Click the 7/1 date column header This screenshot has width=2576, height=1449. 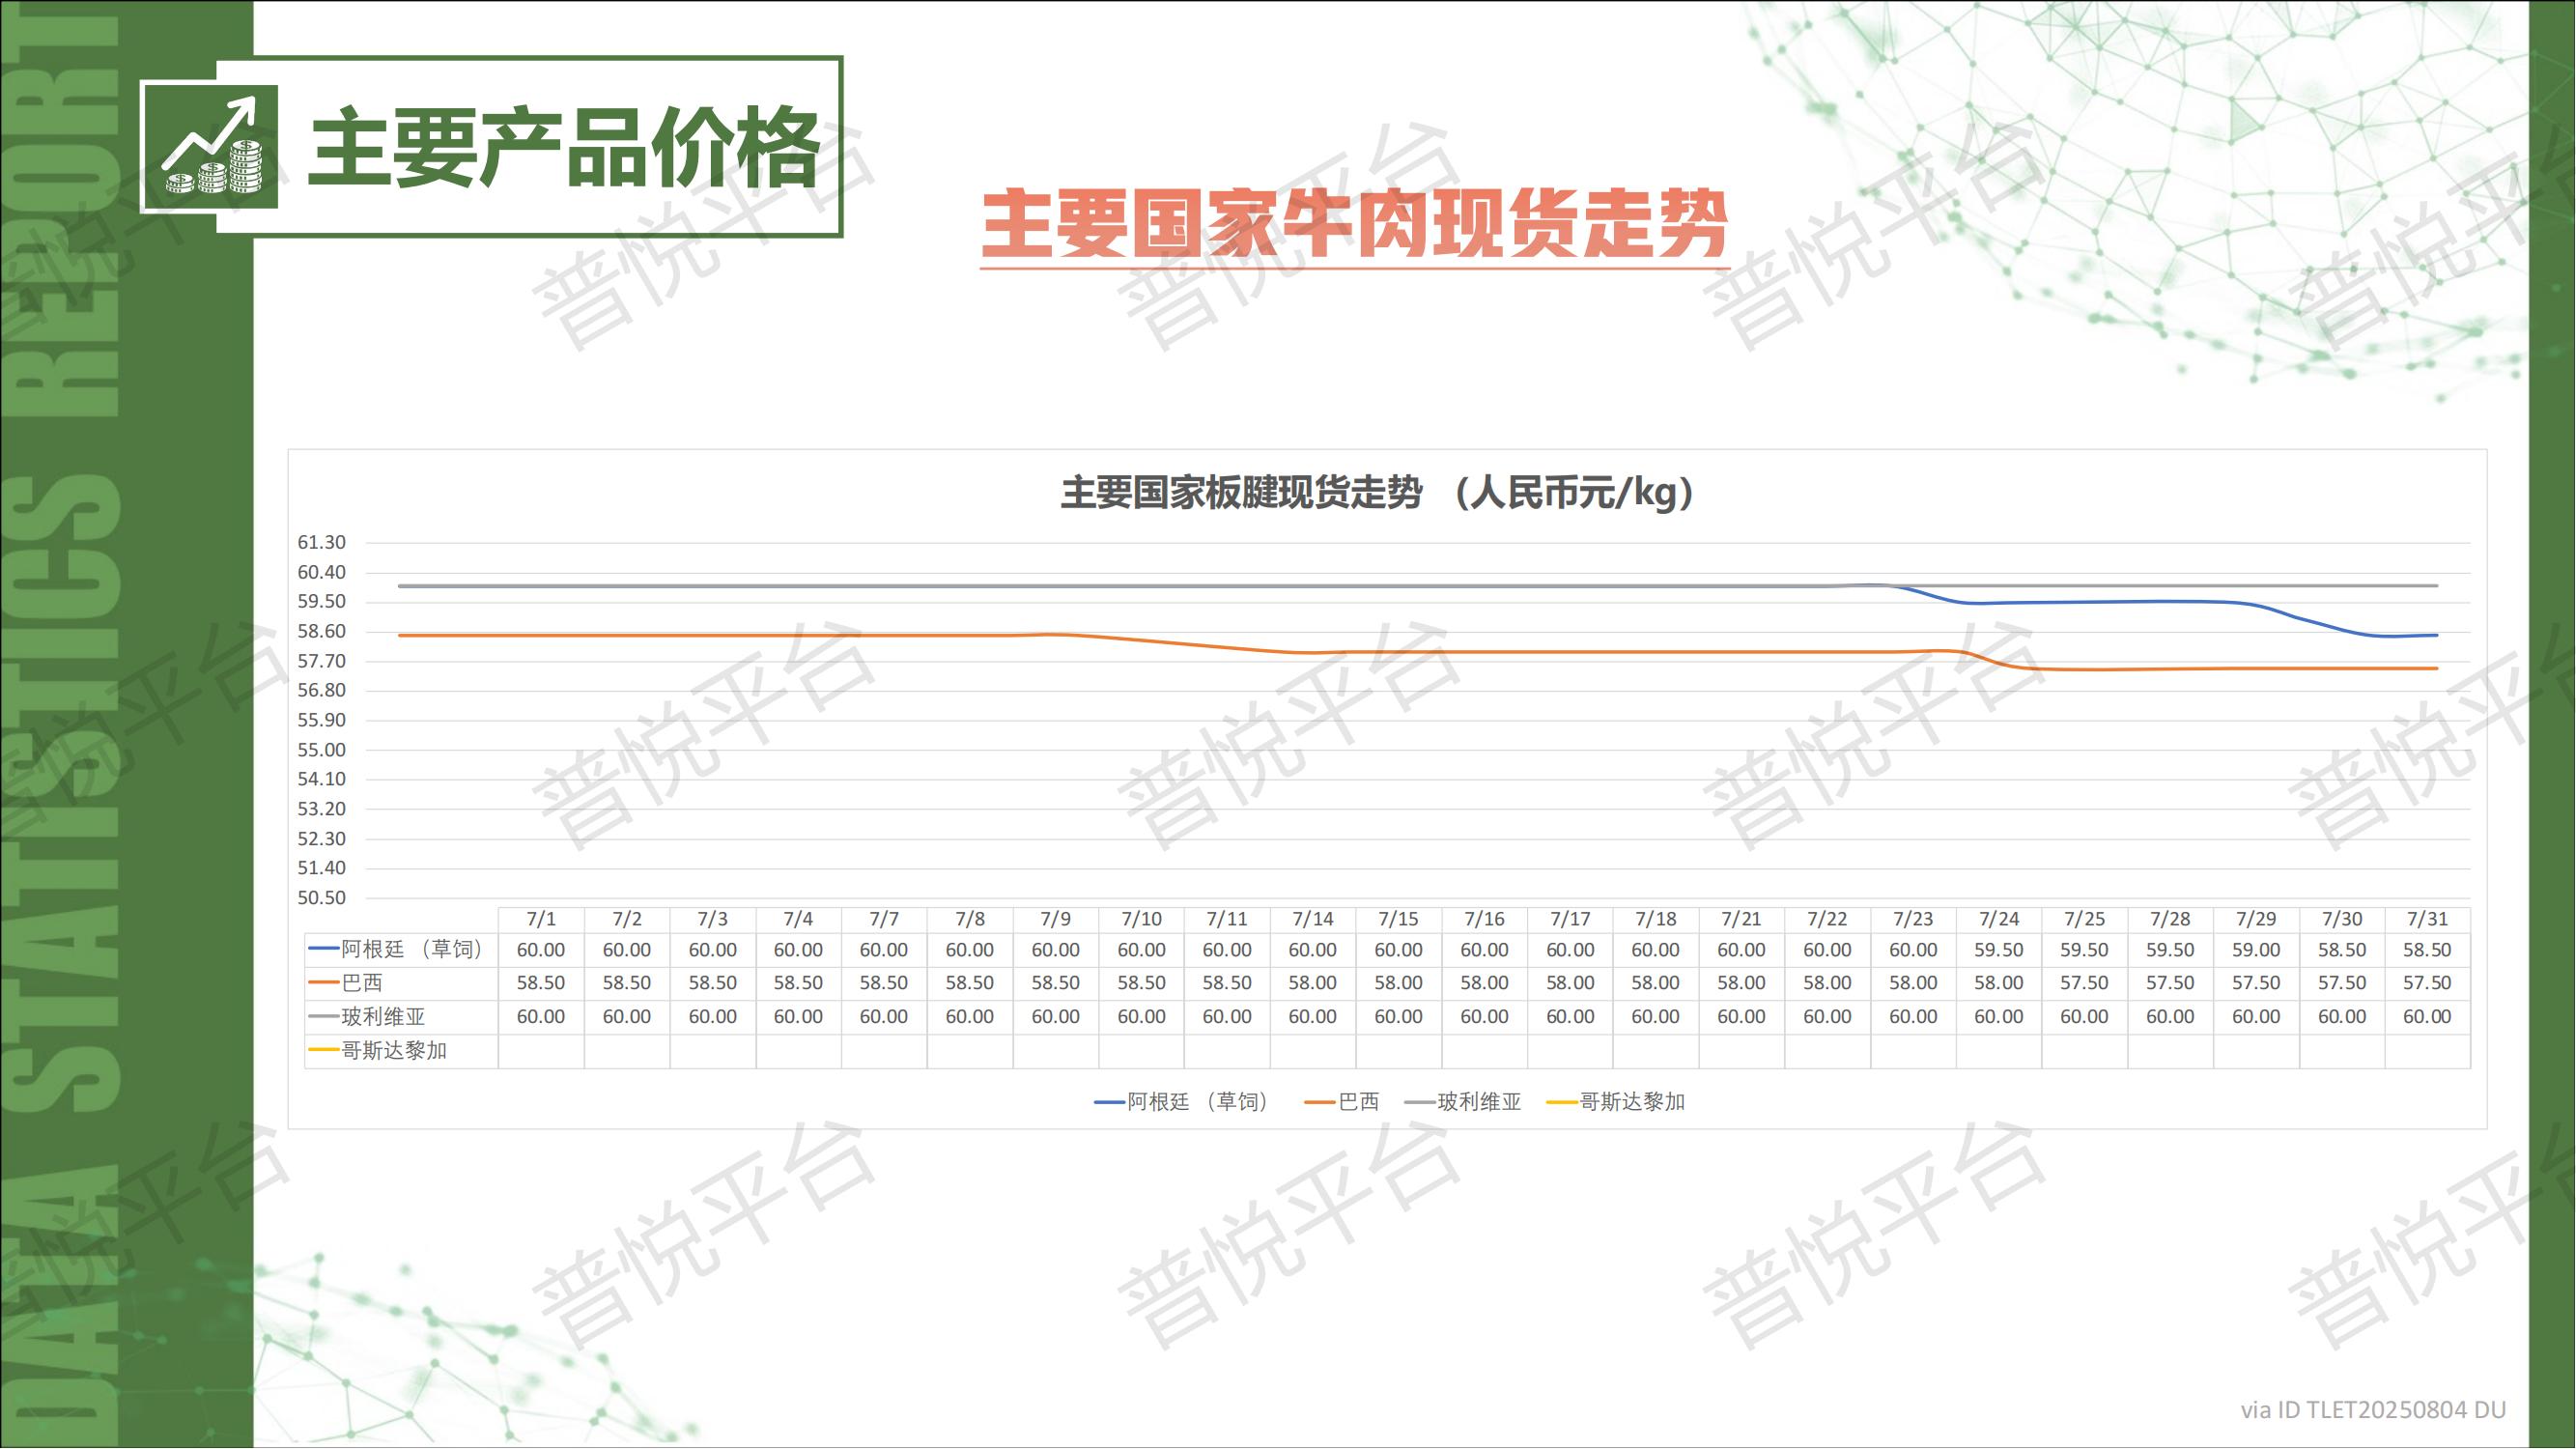click(541, 920)
